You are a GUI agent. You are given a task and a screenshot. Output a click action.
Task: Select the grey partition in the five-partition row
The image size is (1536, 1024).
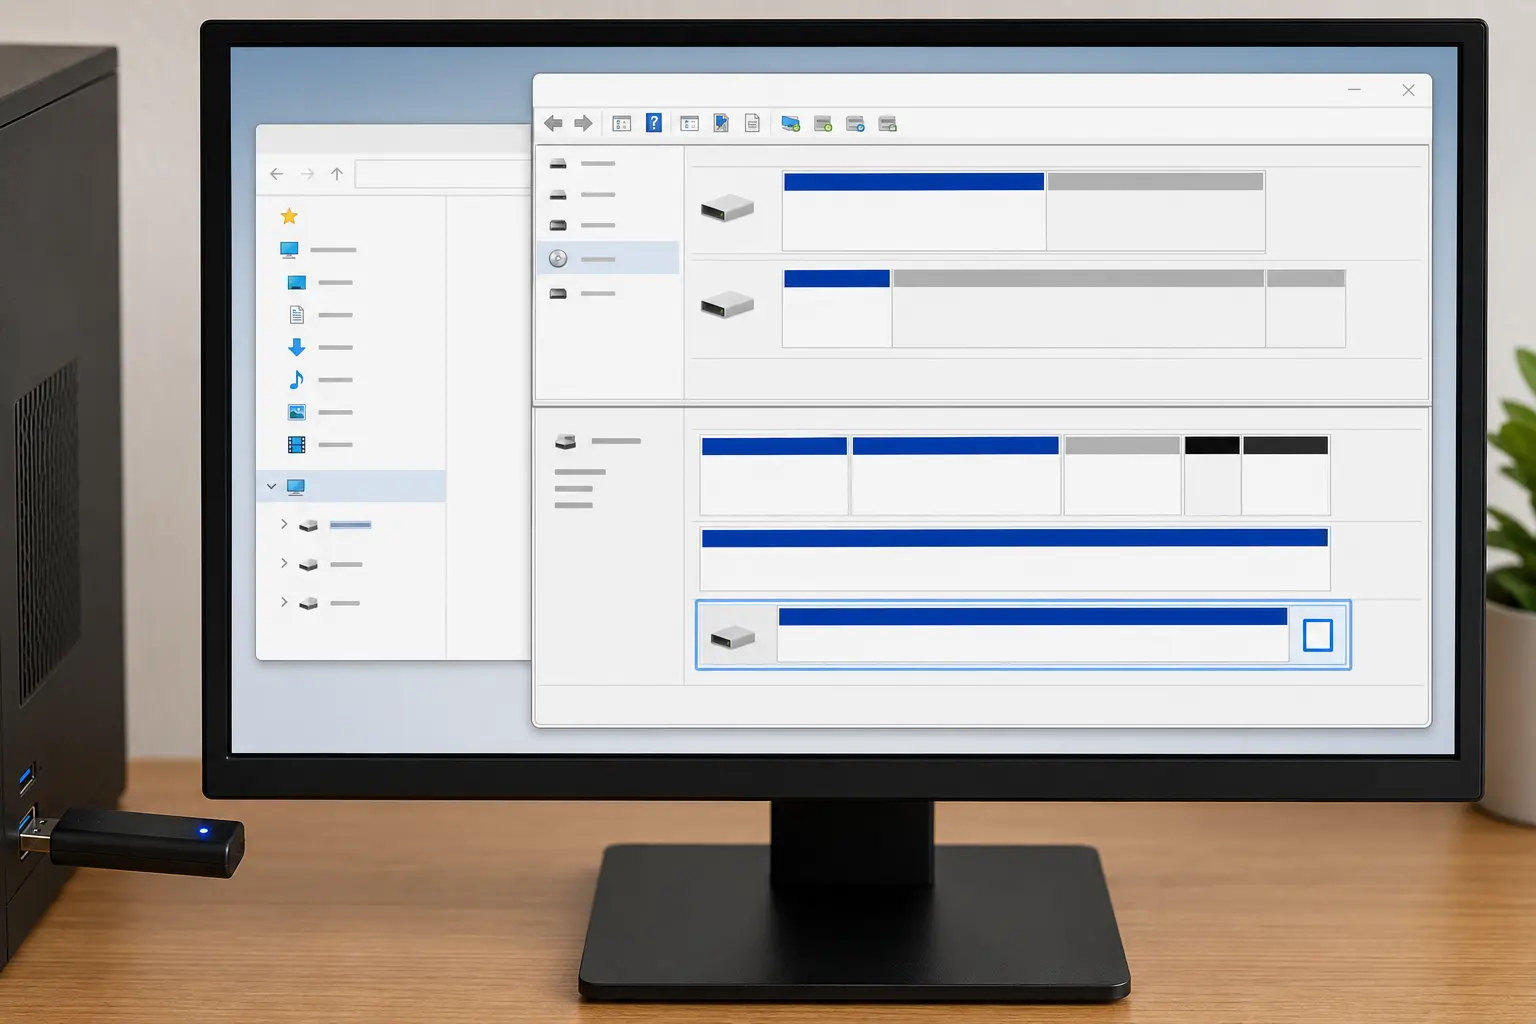[1122, 475]
